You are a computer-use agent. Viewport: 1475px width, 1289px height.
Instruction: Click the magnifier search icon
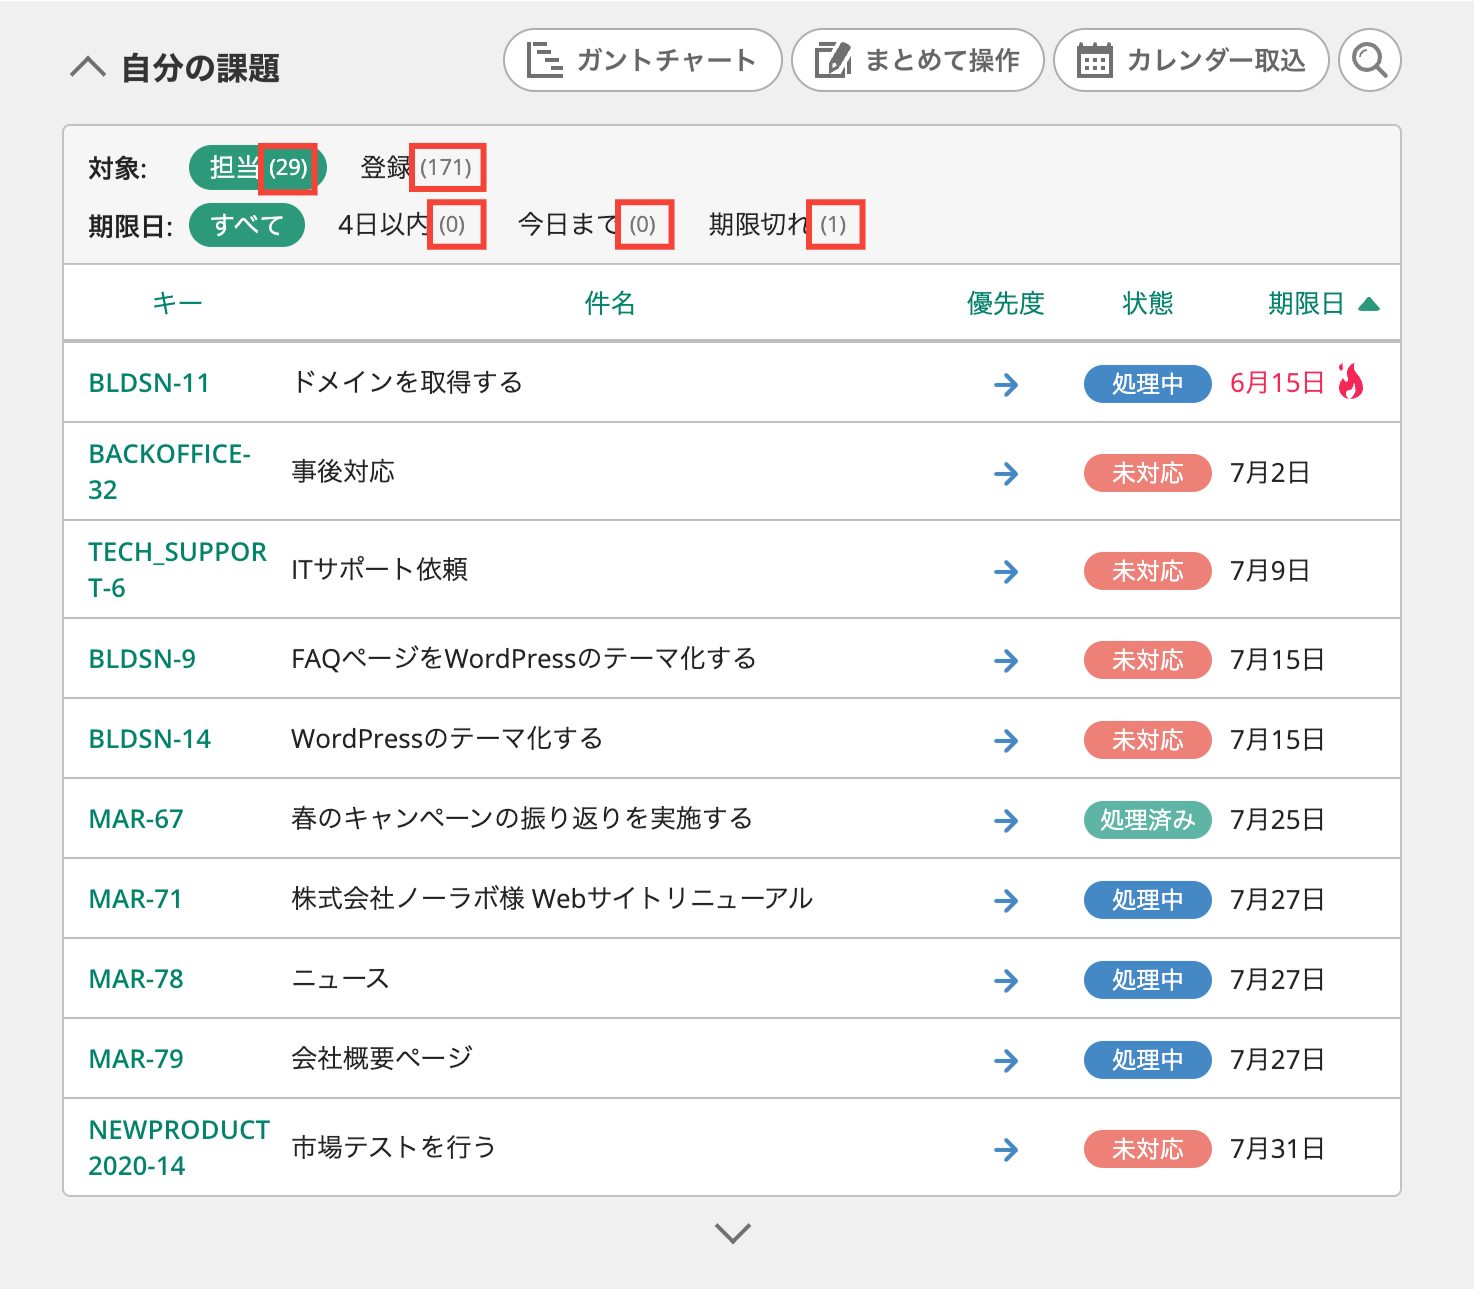1370,60
